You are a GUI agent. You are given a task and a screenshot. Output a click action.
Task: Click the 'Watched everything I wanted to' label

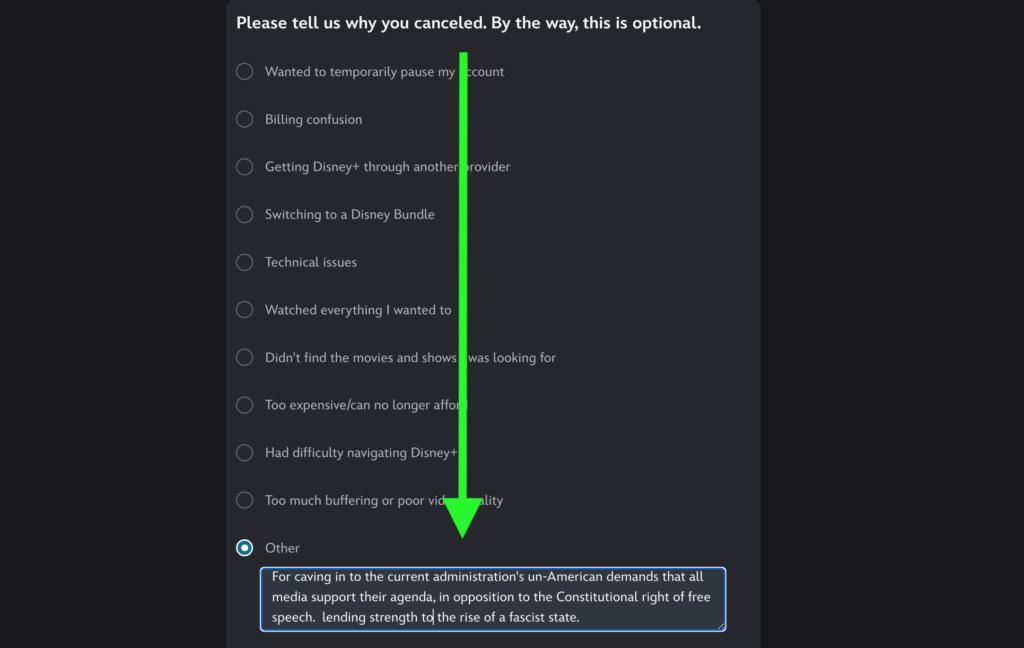[358, 310]
